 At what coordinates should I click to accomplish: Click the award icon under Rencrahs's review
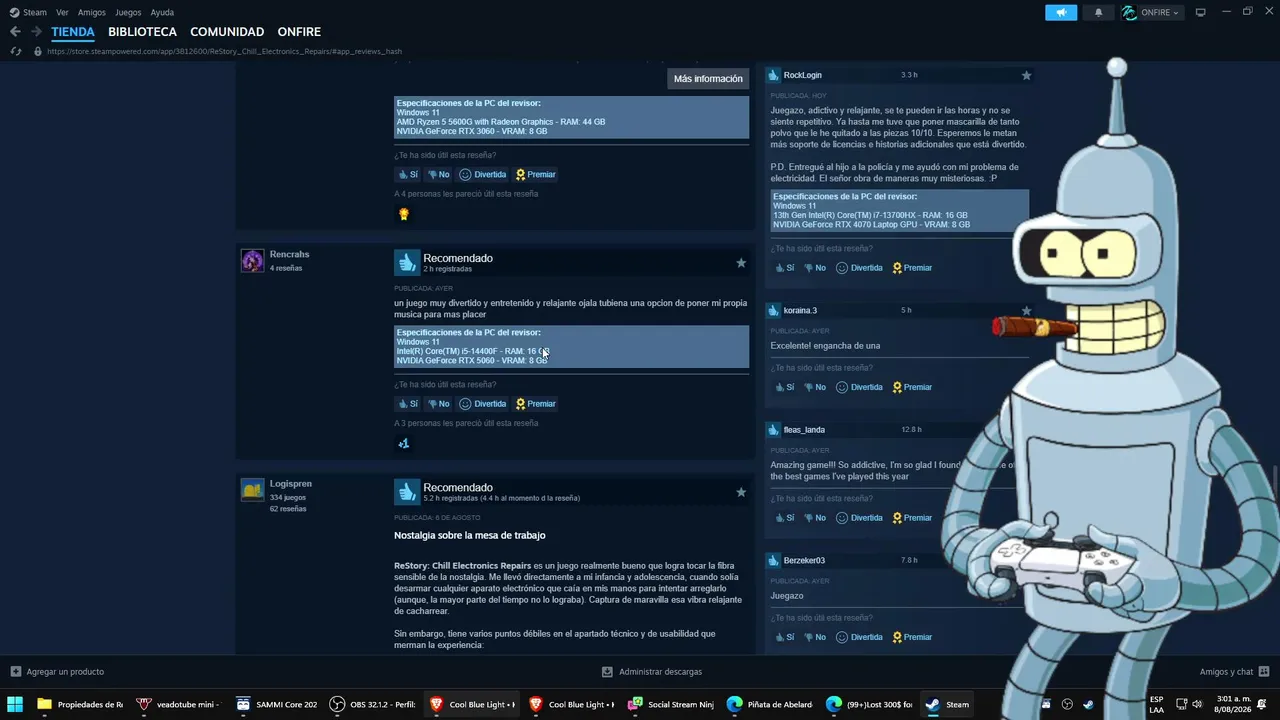coord(404,443)
